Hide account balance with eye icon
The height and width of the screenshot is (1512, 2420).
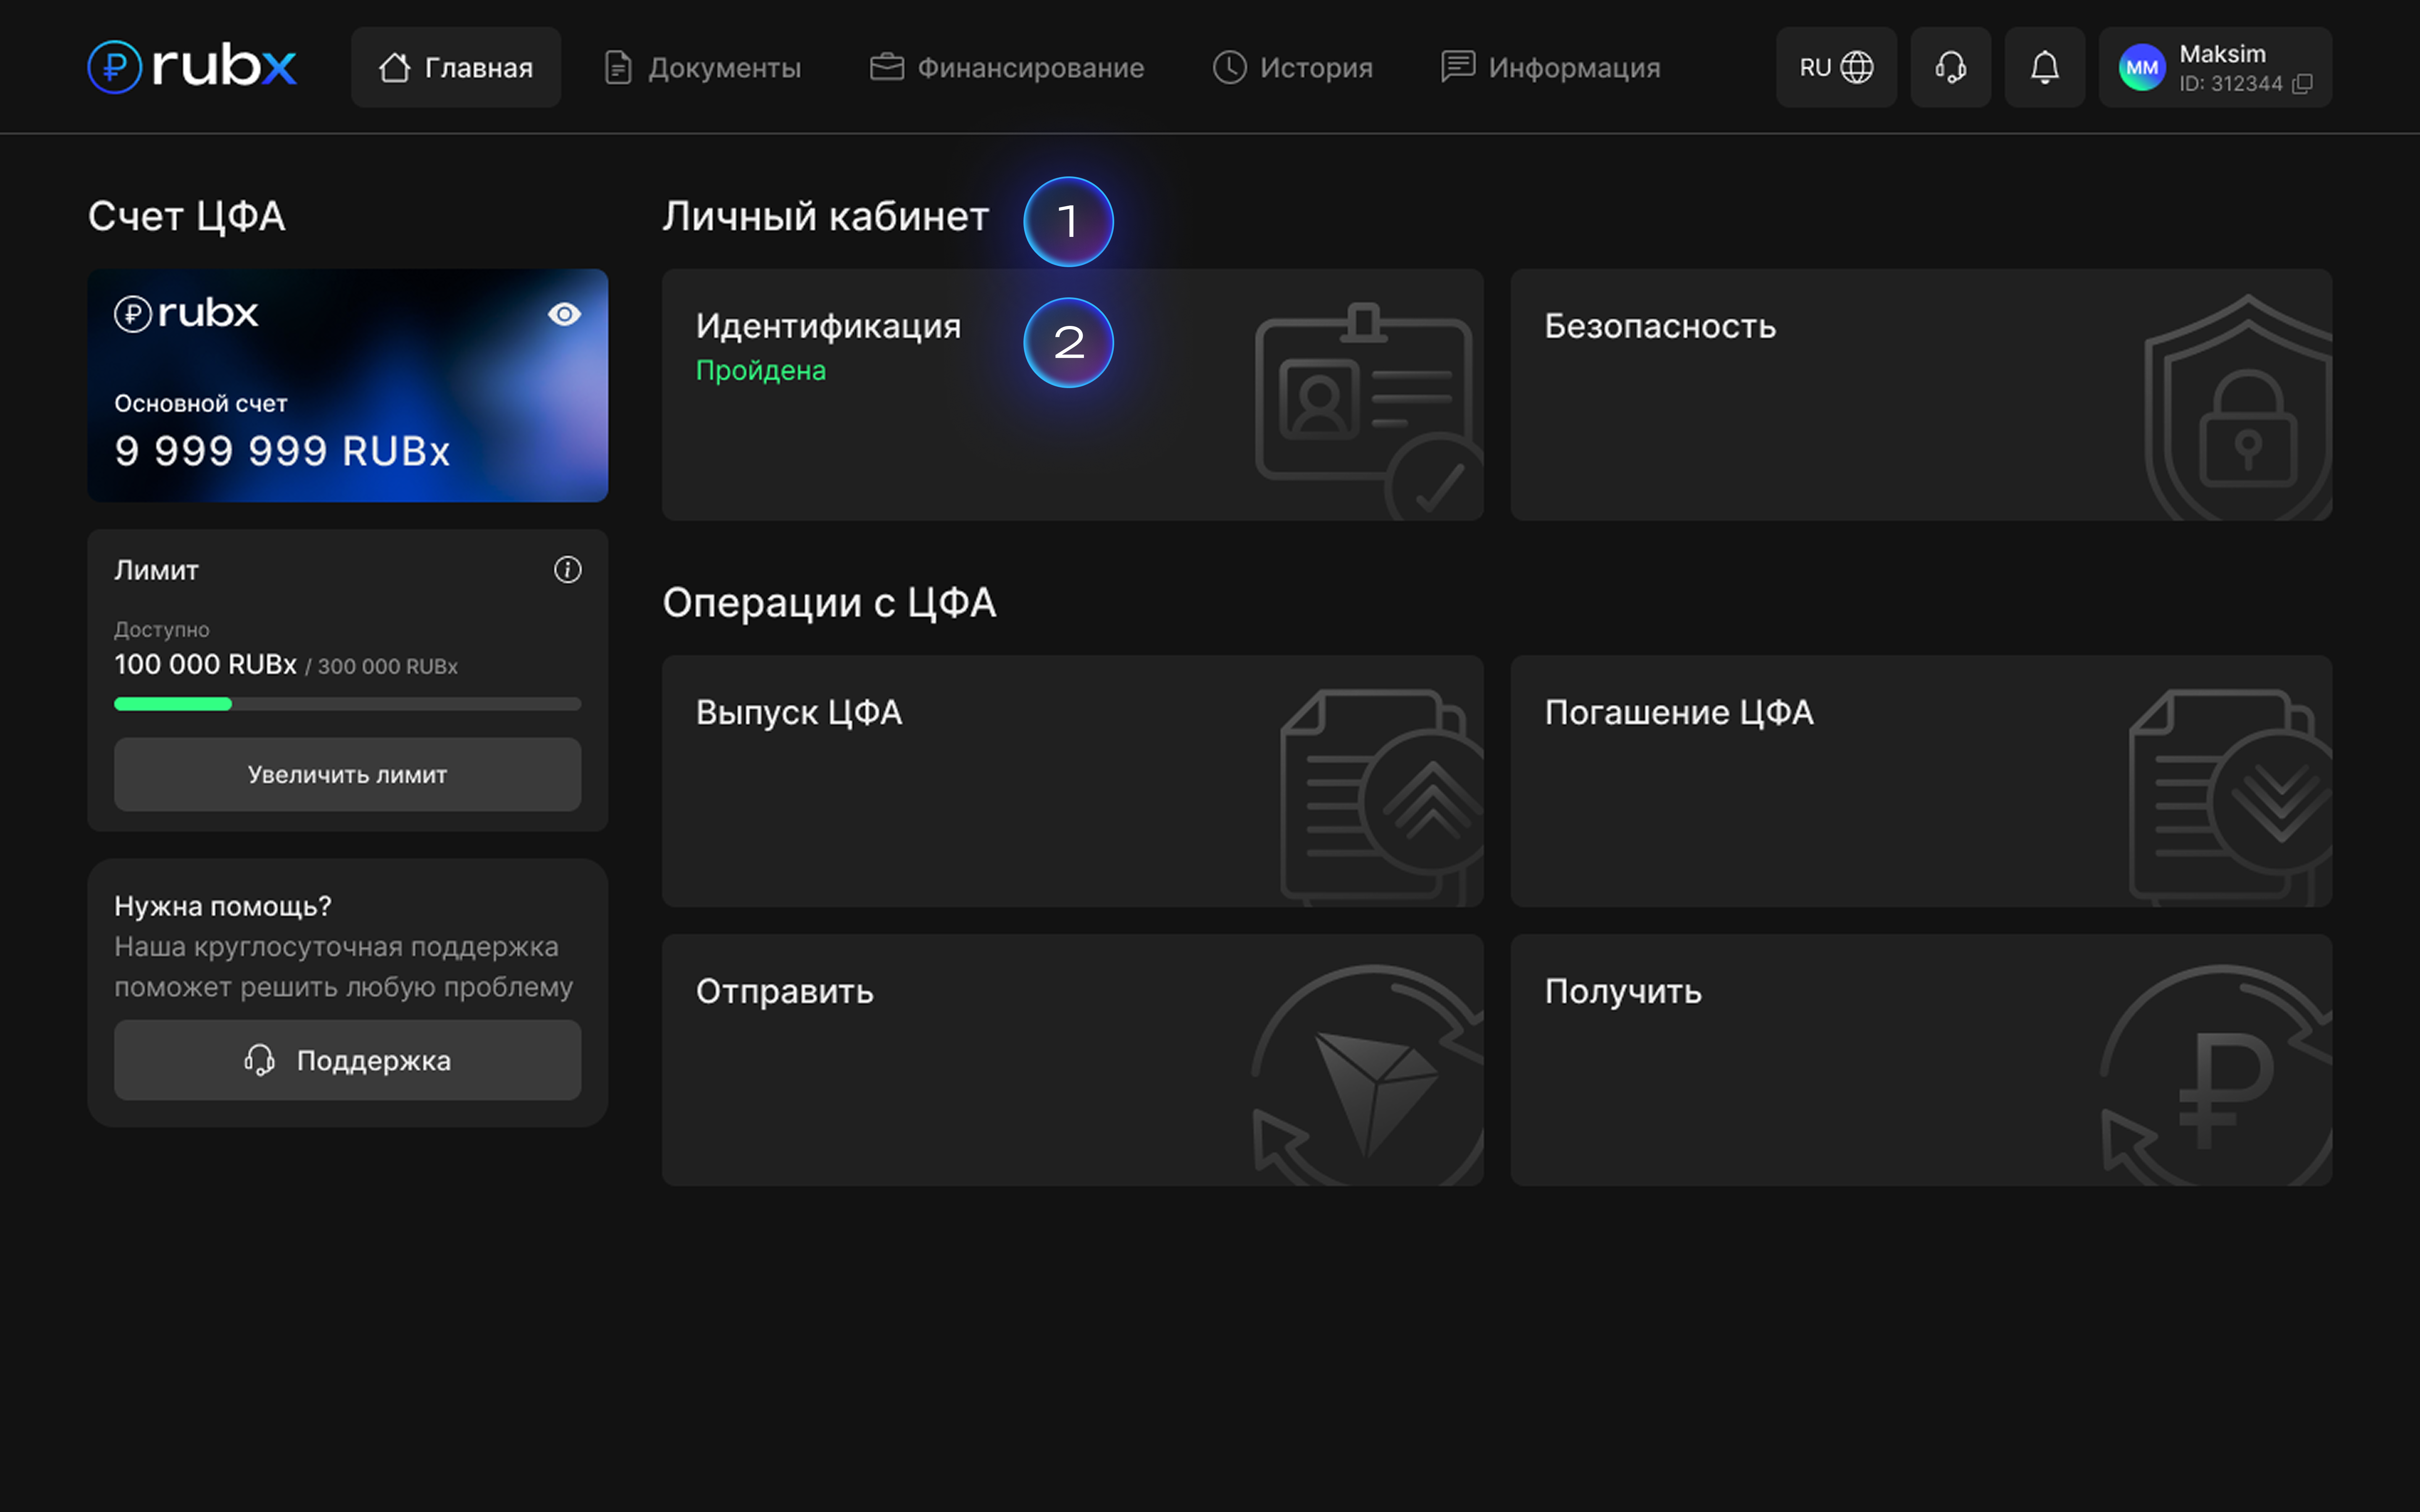point(564,315)
